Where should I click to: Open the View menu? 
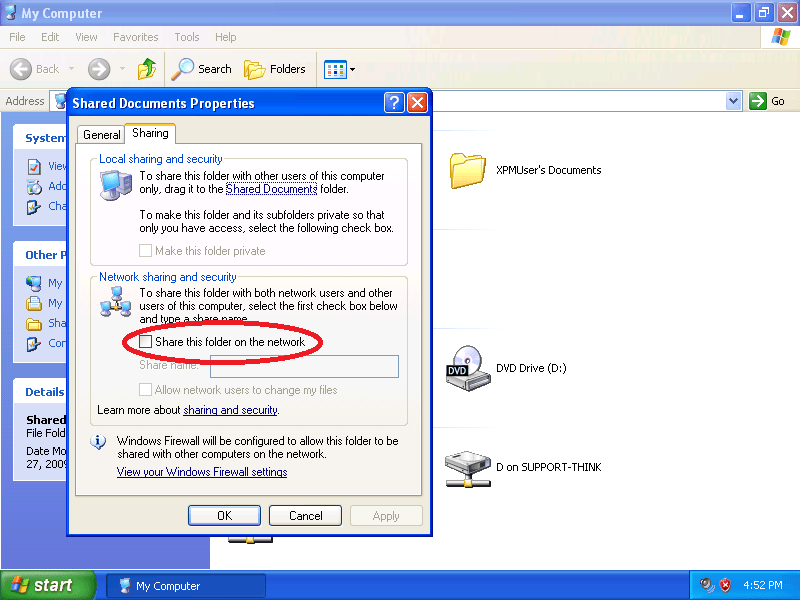tap(86, 37)
